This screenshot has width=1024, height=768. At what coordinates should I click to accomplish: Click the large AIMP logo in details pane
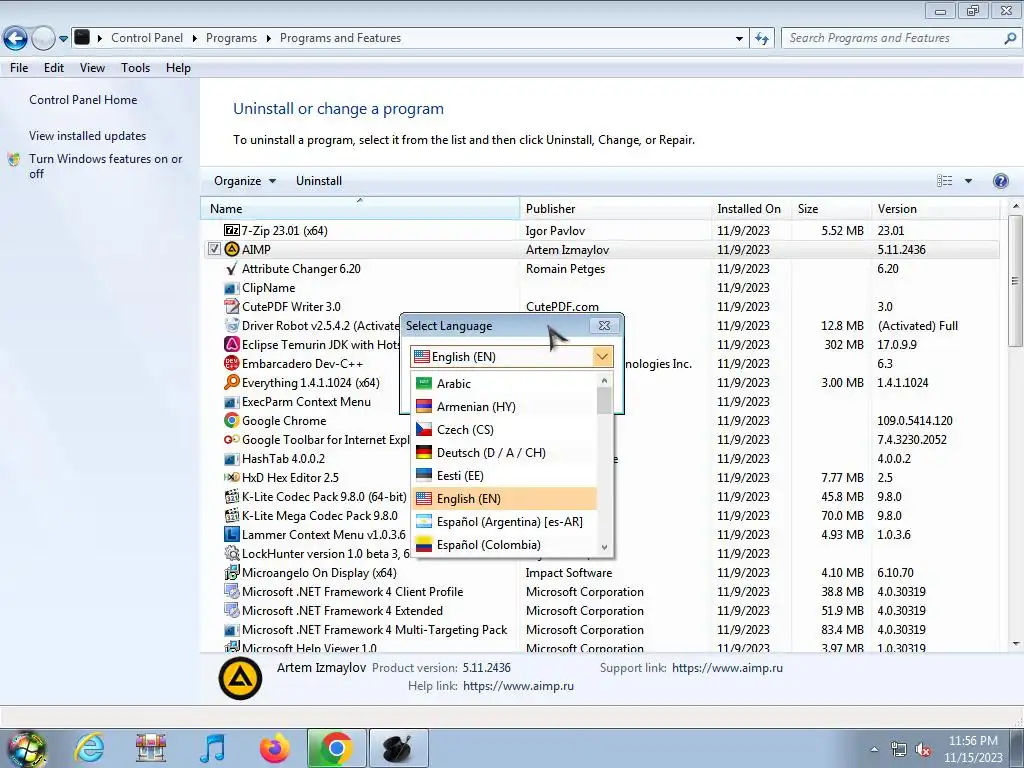[x=240, y=678]
